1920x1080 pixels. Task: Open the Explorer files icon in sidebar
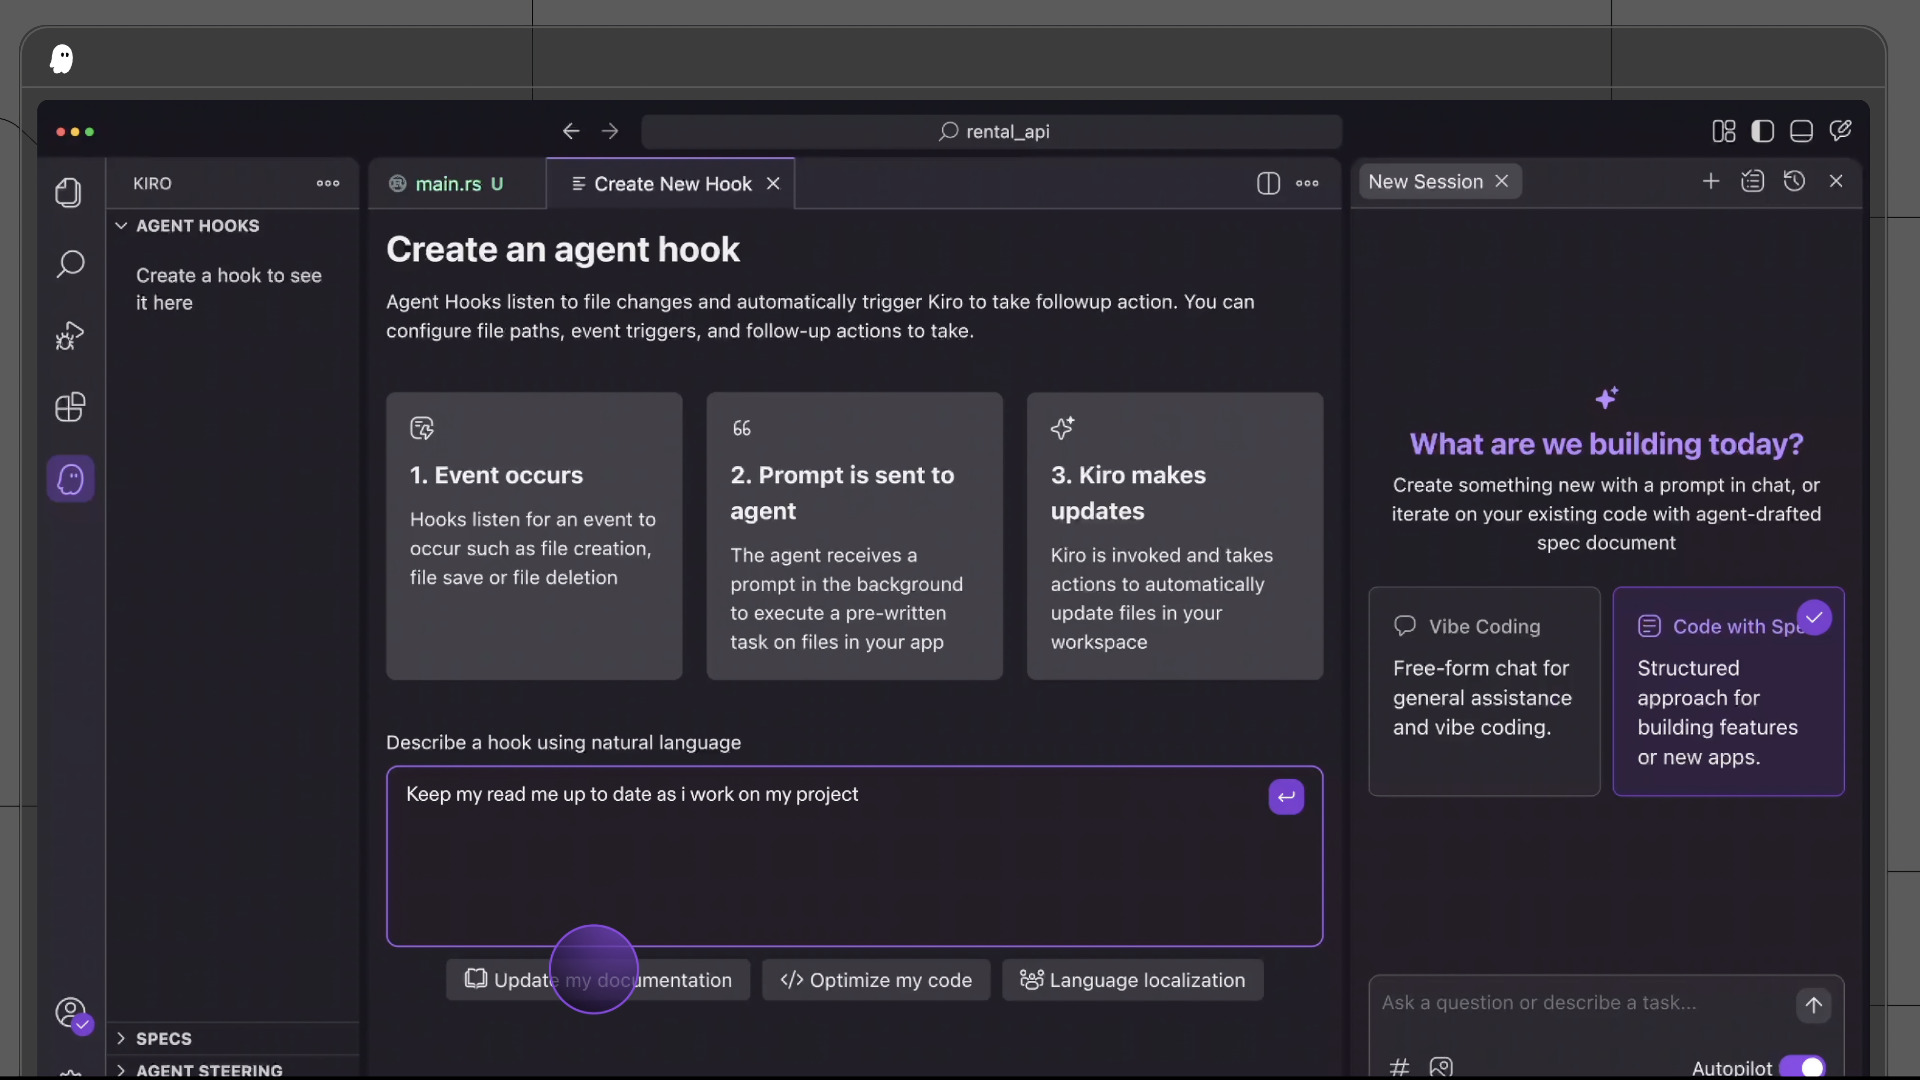[x=69, y=192]
